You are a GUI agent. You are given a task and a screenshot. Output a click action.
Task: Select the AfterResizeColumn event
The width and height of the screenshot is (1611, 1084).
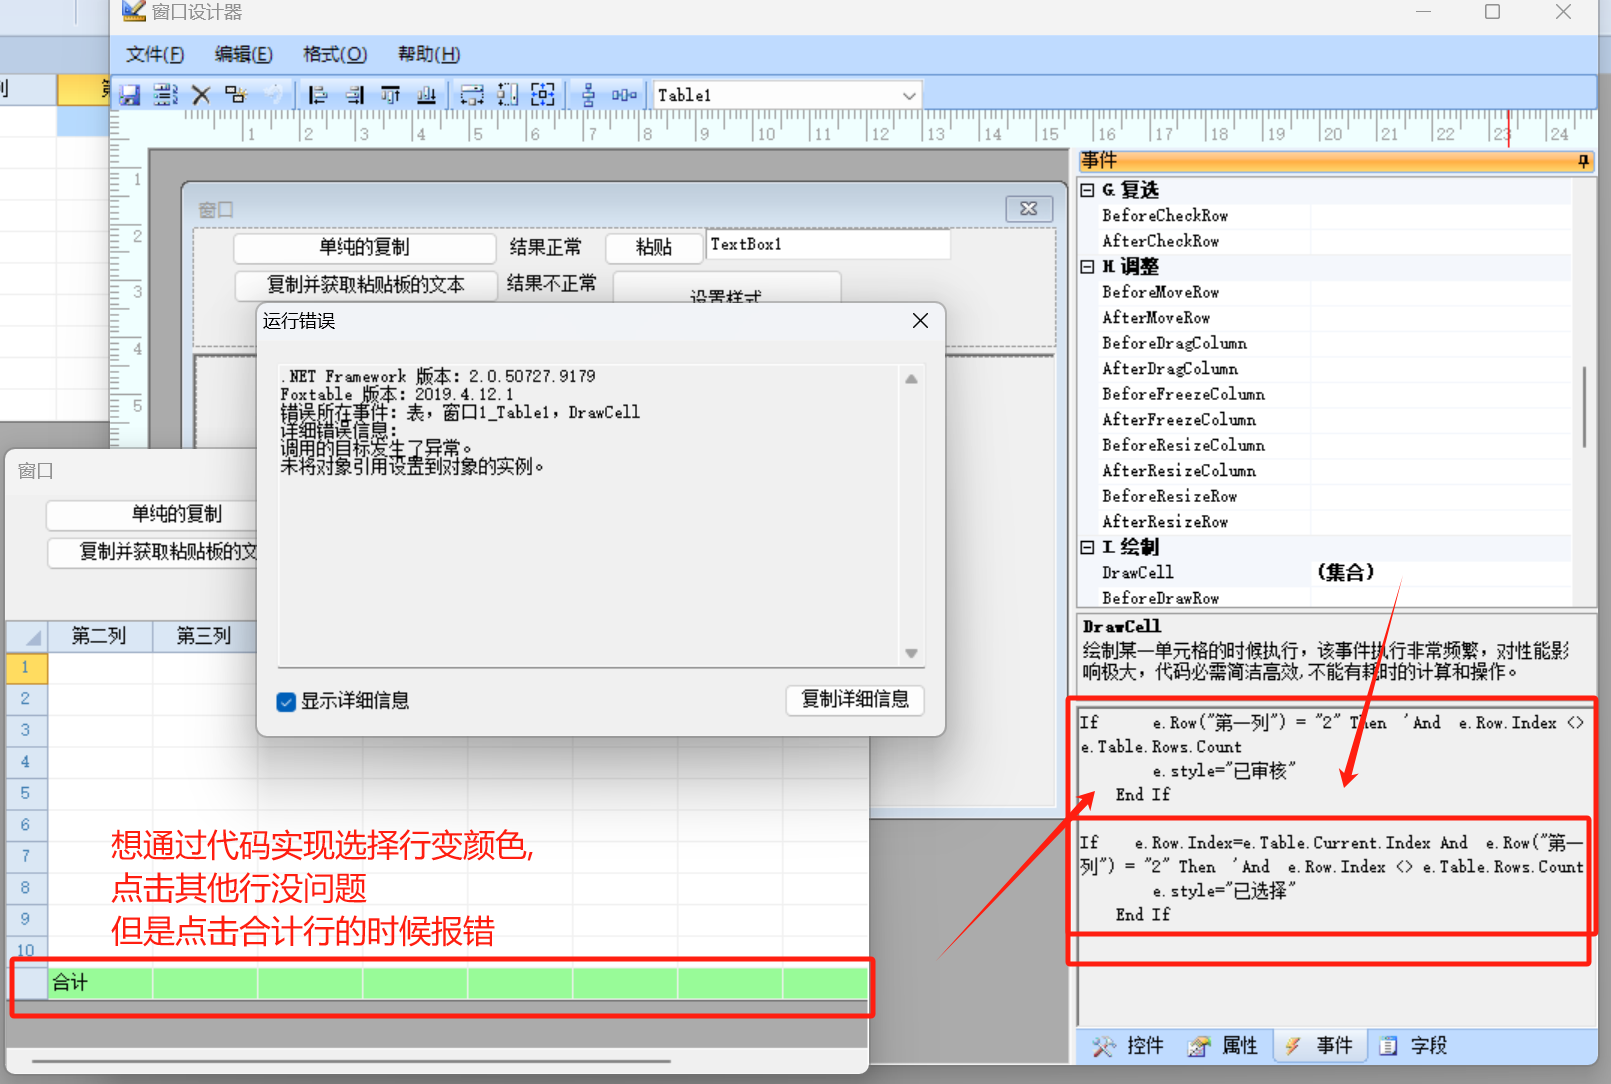[x=1179, y=471]
